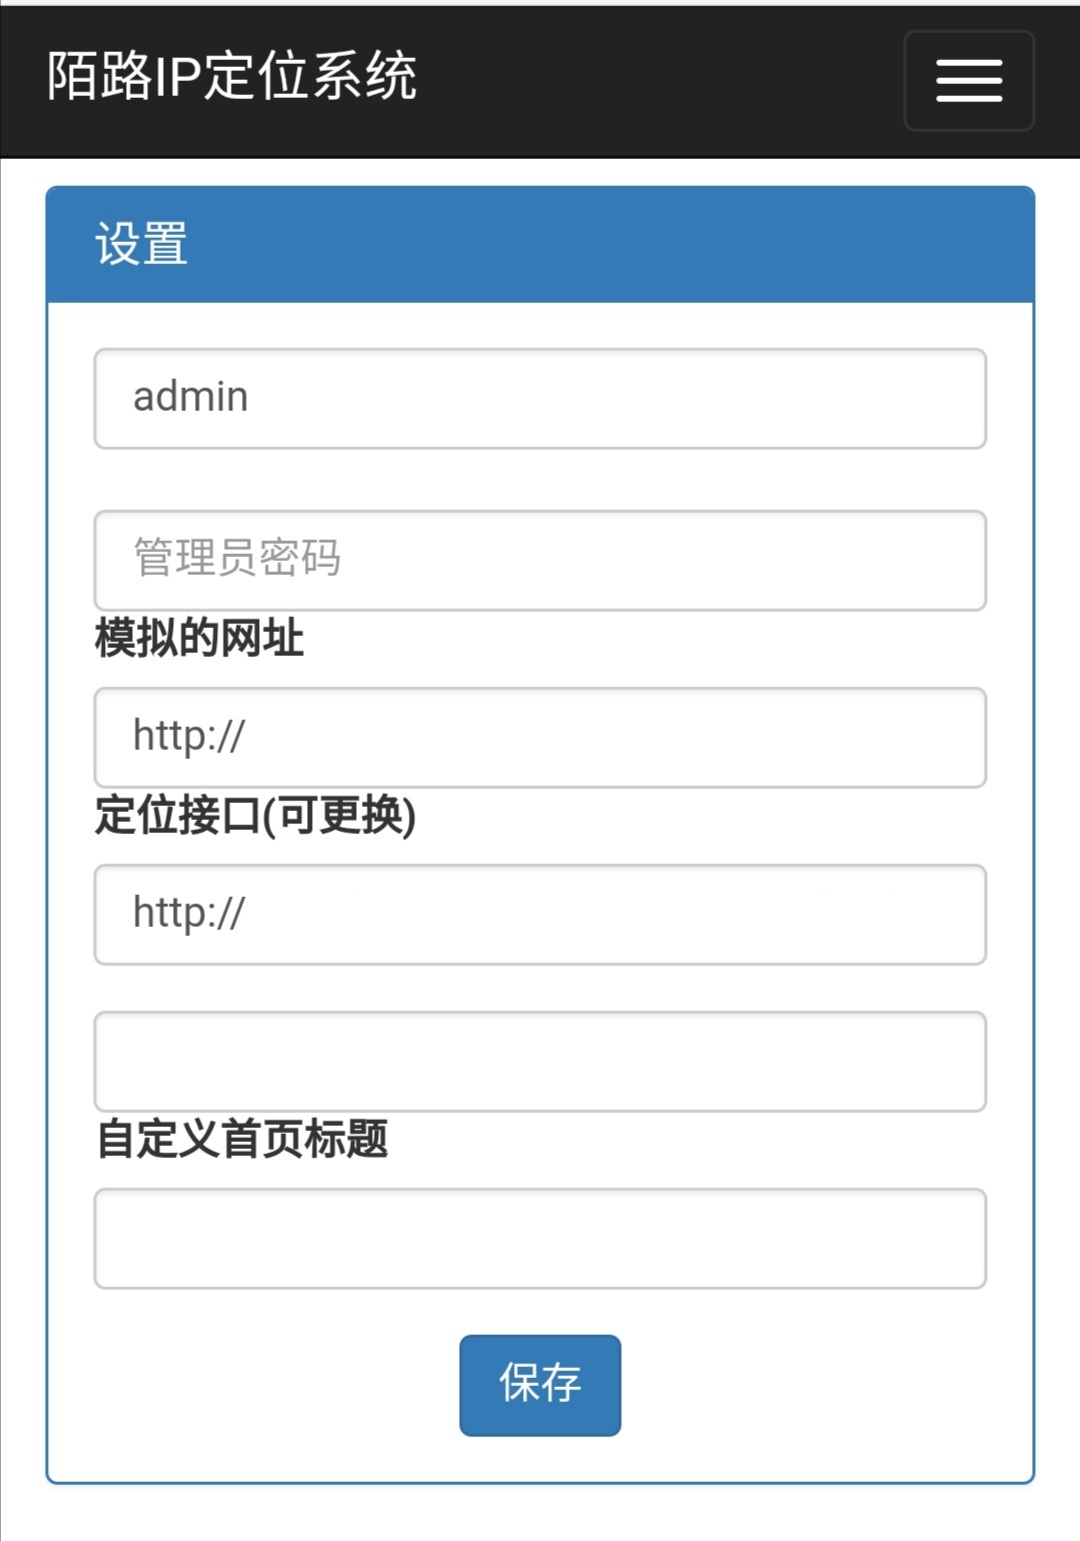This screenshot has width=1080, height=1541.
Task: Click the 设置 panel header
Action: point(141,241)
